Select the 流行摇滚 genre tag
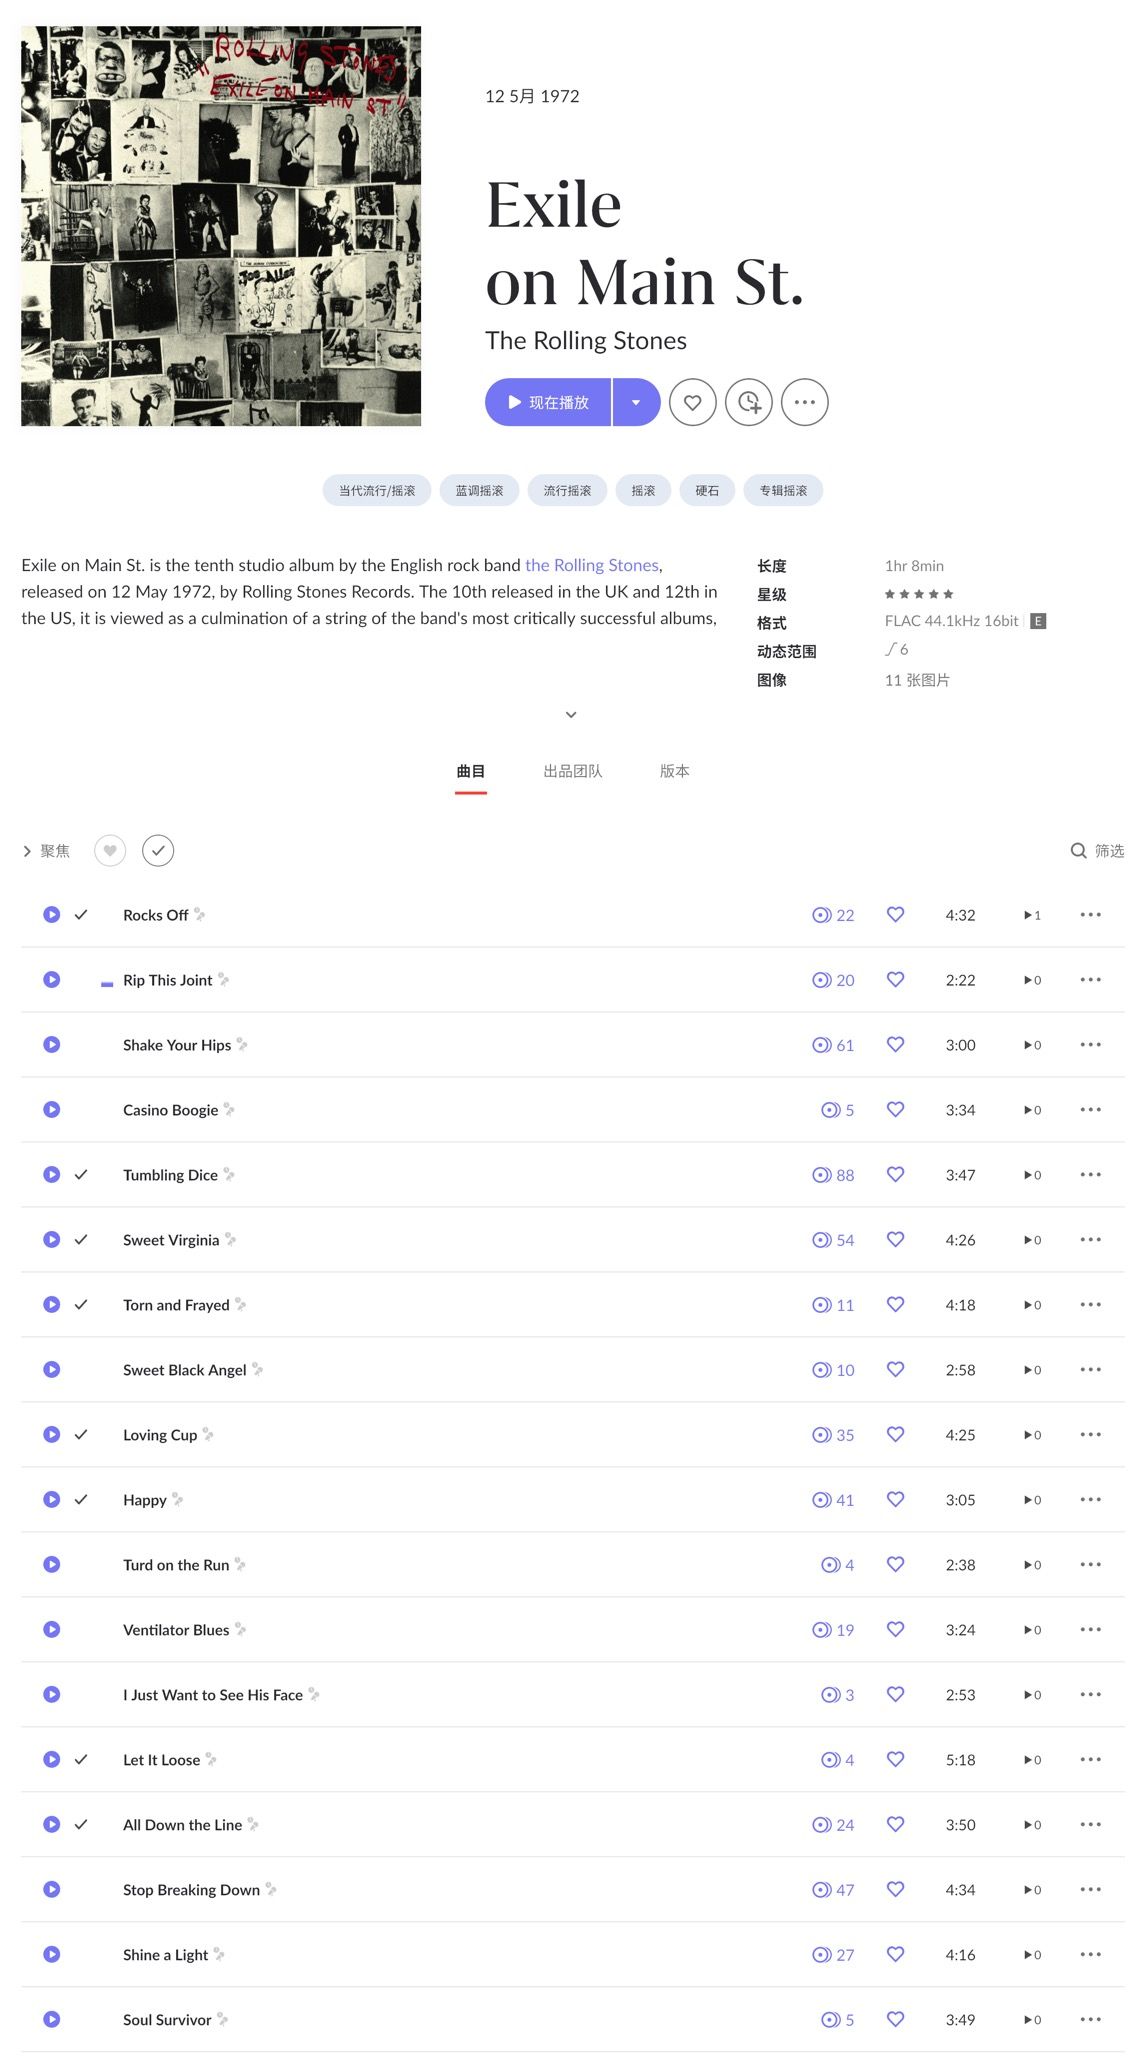The width and height of the screenshot is (1144, 2067). point(568,490)
